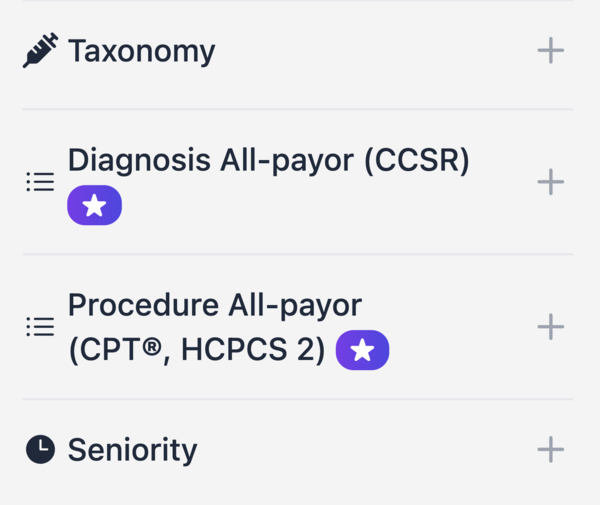Expand the Seniority filter with plus icon
Image resolution: width=600 pixels, height=505 pixels.
pyautogui.click(x=551, y=449)
